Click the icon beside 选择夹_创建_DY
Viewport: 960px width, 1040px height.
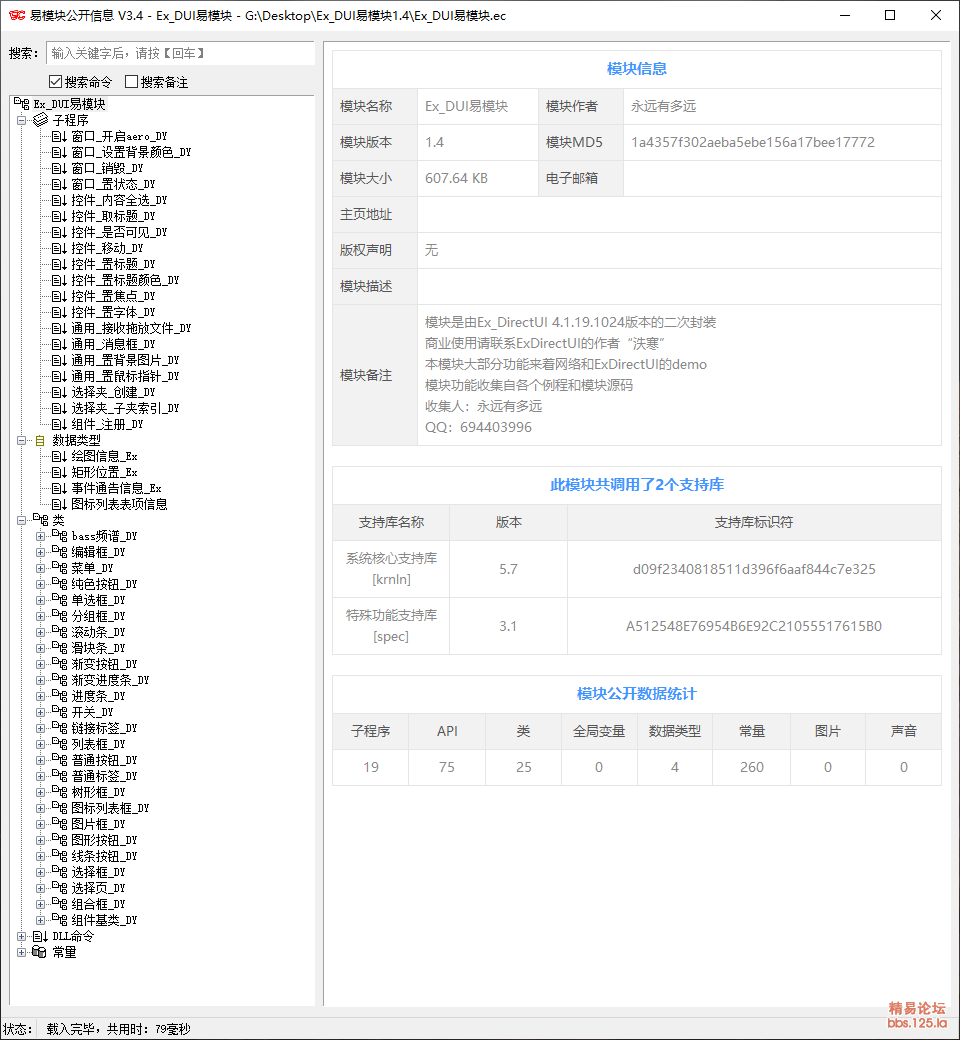[59, 392]
